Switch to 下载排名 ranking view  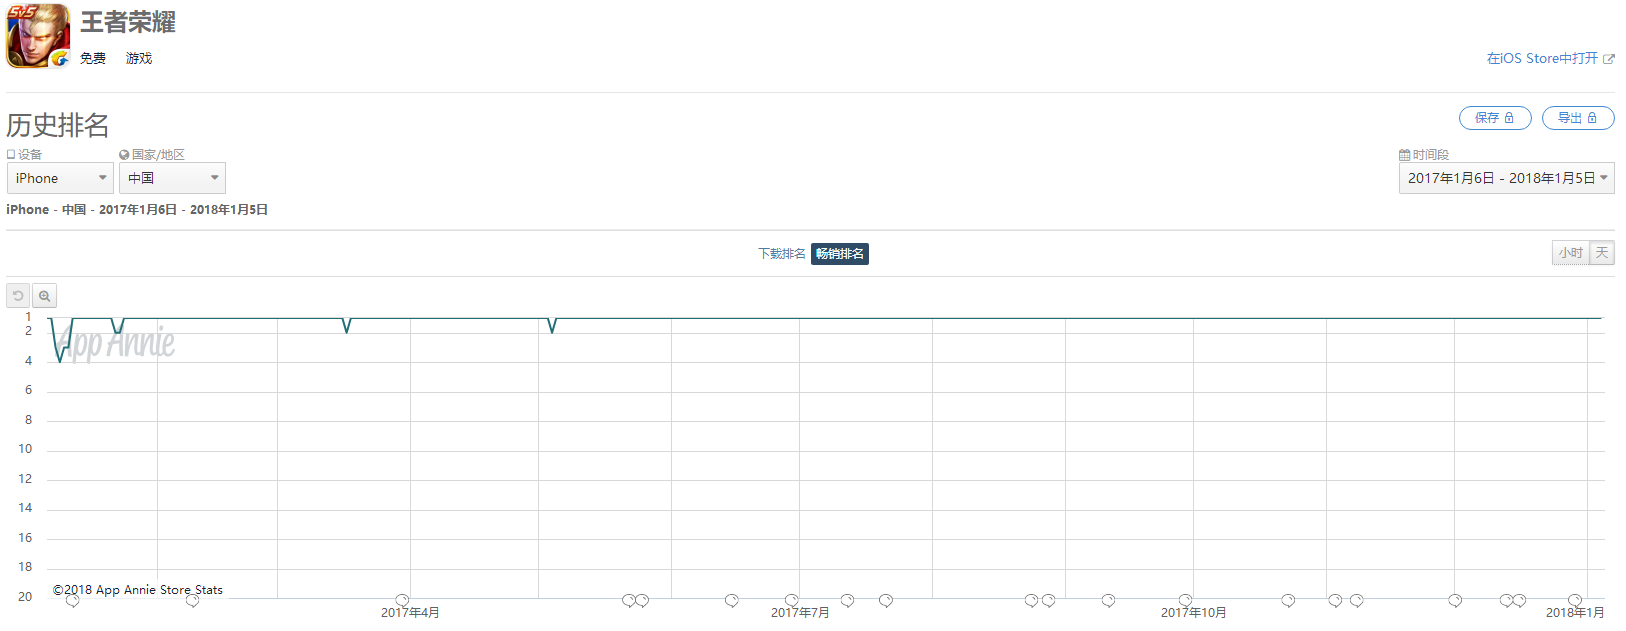click(x=781, y=254)
